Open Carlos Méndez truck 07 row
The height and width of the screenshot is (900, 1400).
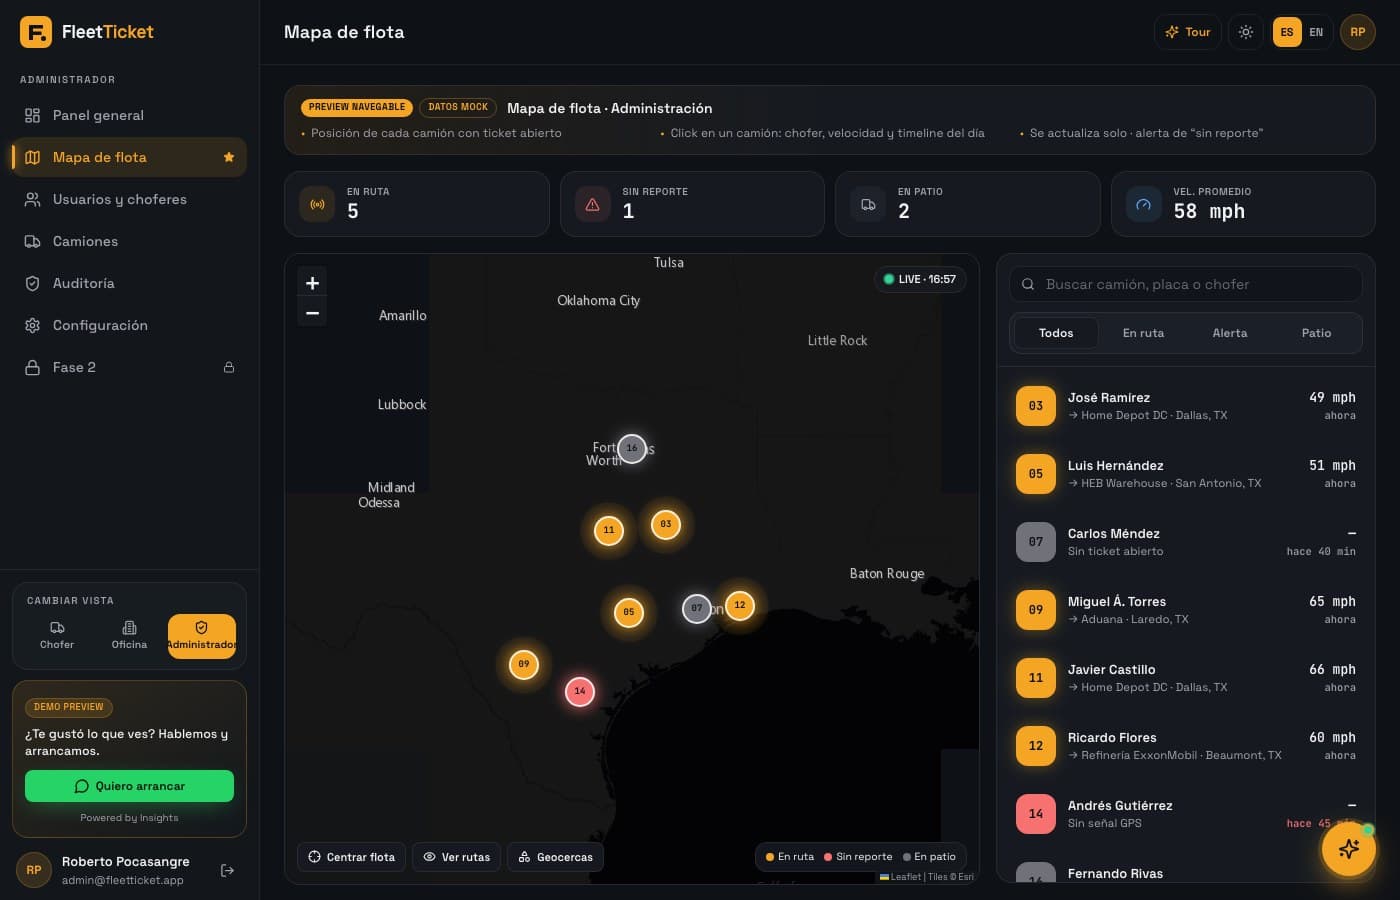pyautogui.click(x=1186, y=542)
